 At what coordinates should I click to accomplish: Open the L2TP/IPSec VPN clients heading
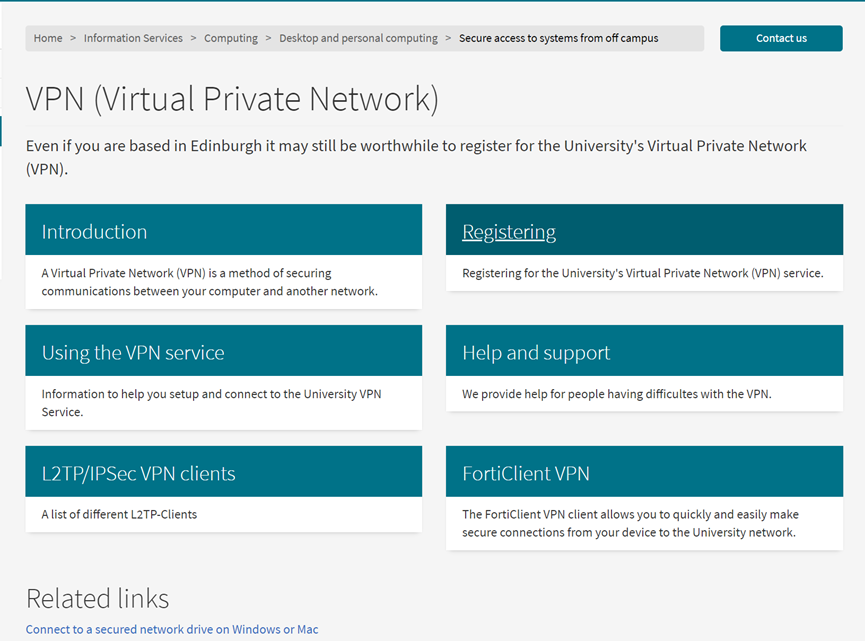click(x=139, y=474)
